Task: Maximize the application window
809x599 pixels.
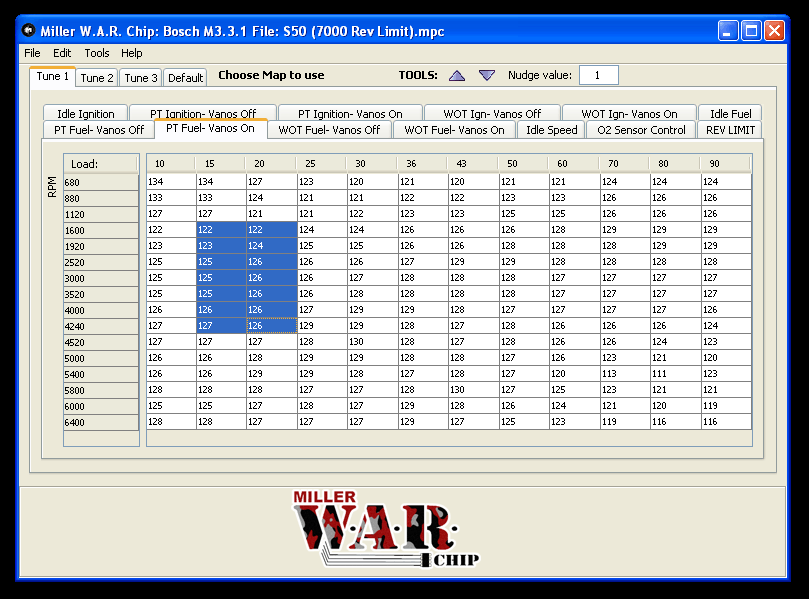Action: tap(751, 31)
